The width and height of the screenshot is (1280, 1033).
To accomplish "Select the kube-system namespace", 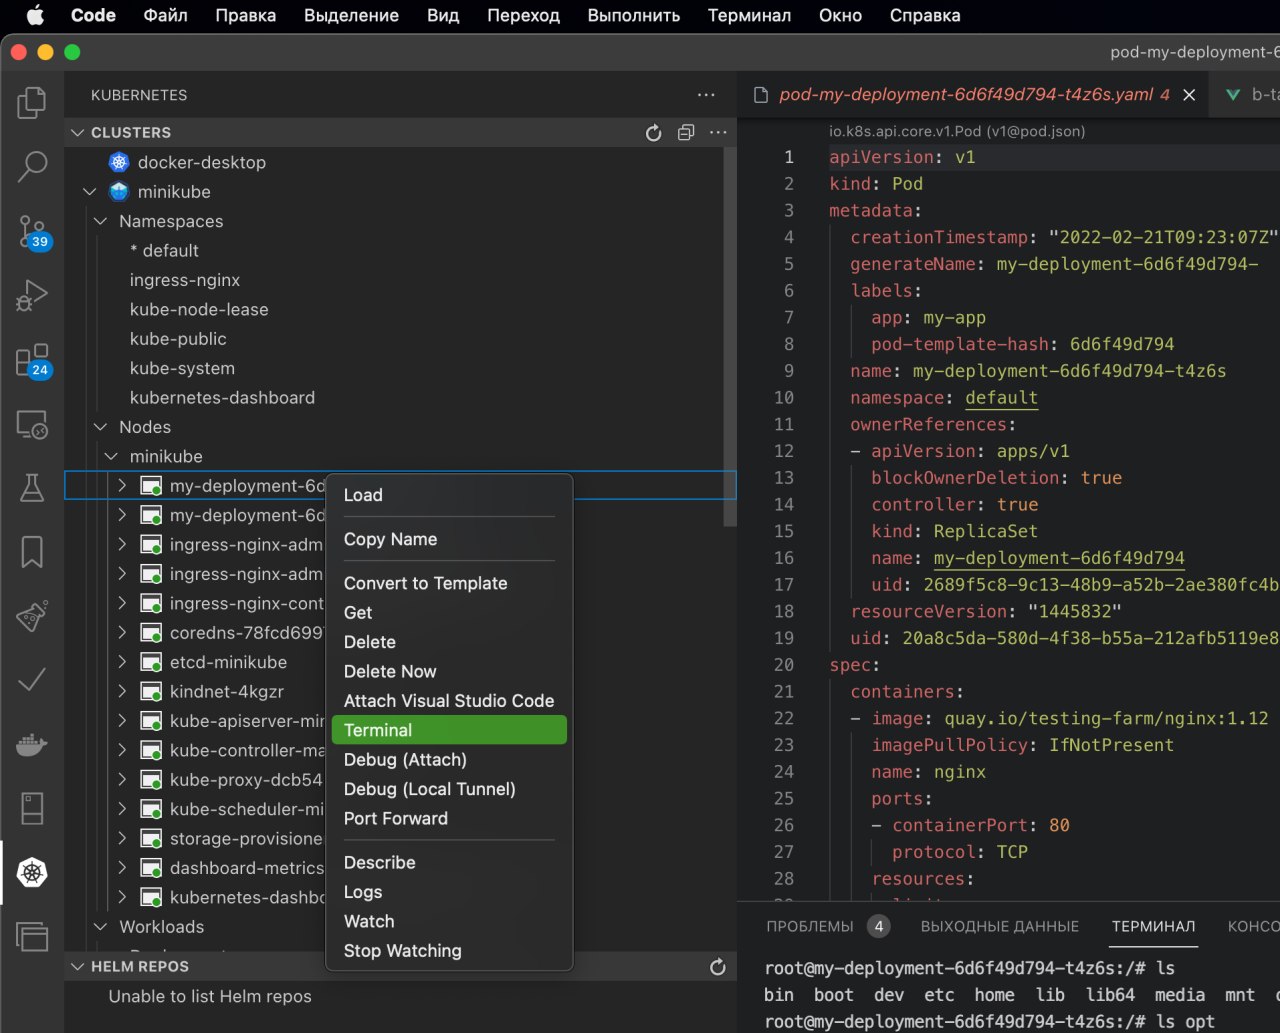I will [182, 368].
